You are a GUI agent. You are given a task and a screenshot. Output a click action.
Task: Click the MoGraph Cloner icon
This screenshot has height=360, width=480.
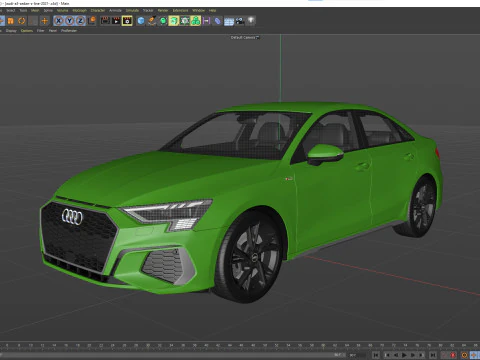tap(196, 21)
